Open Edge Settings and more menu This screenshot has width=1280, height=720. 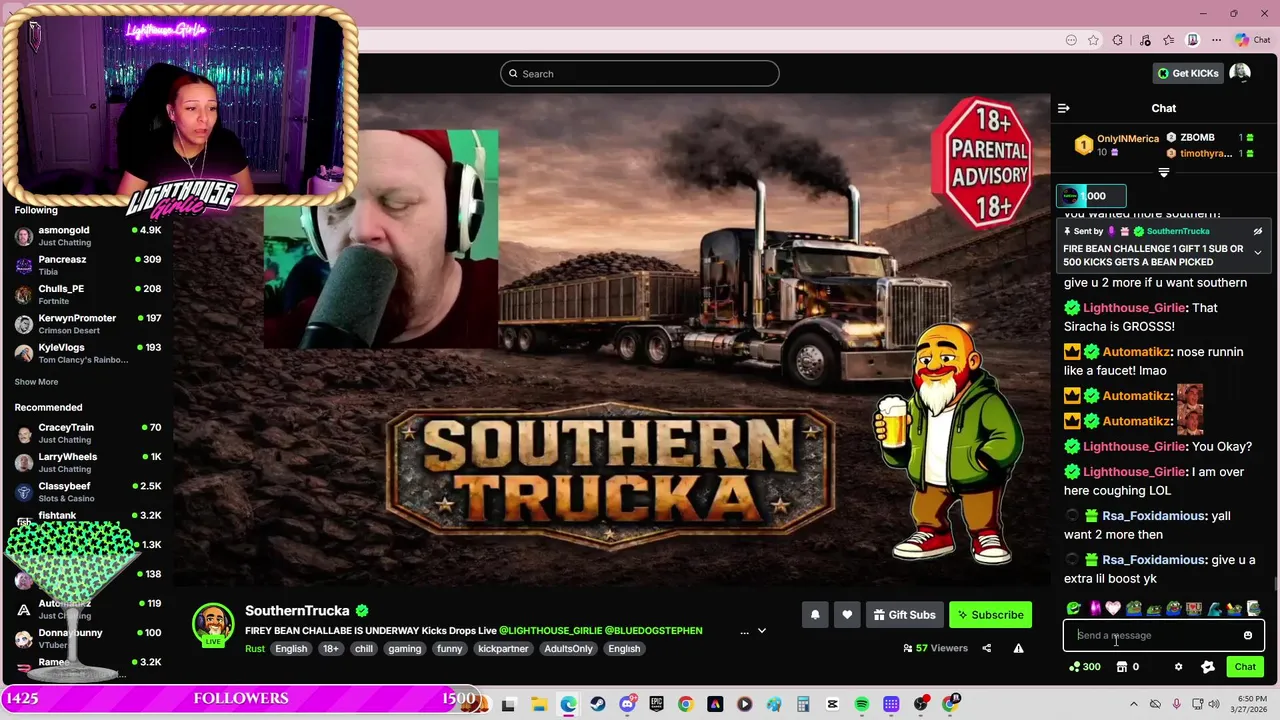pos(1216,40)
